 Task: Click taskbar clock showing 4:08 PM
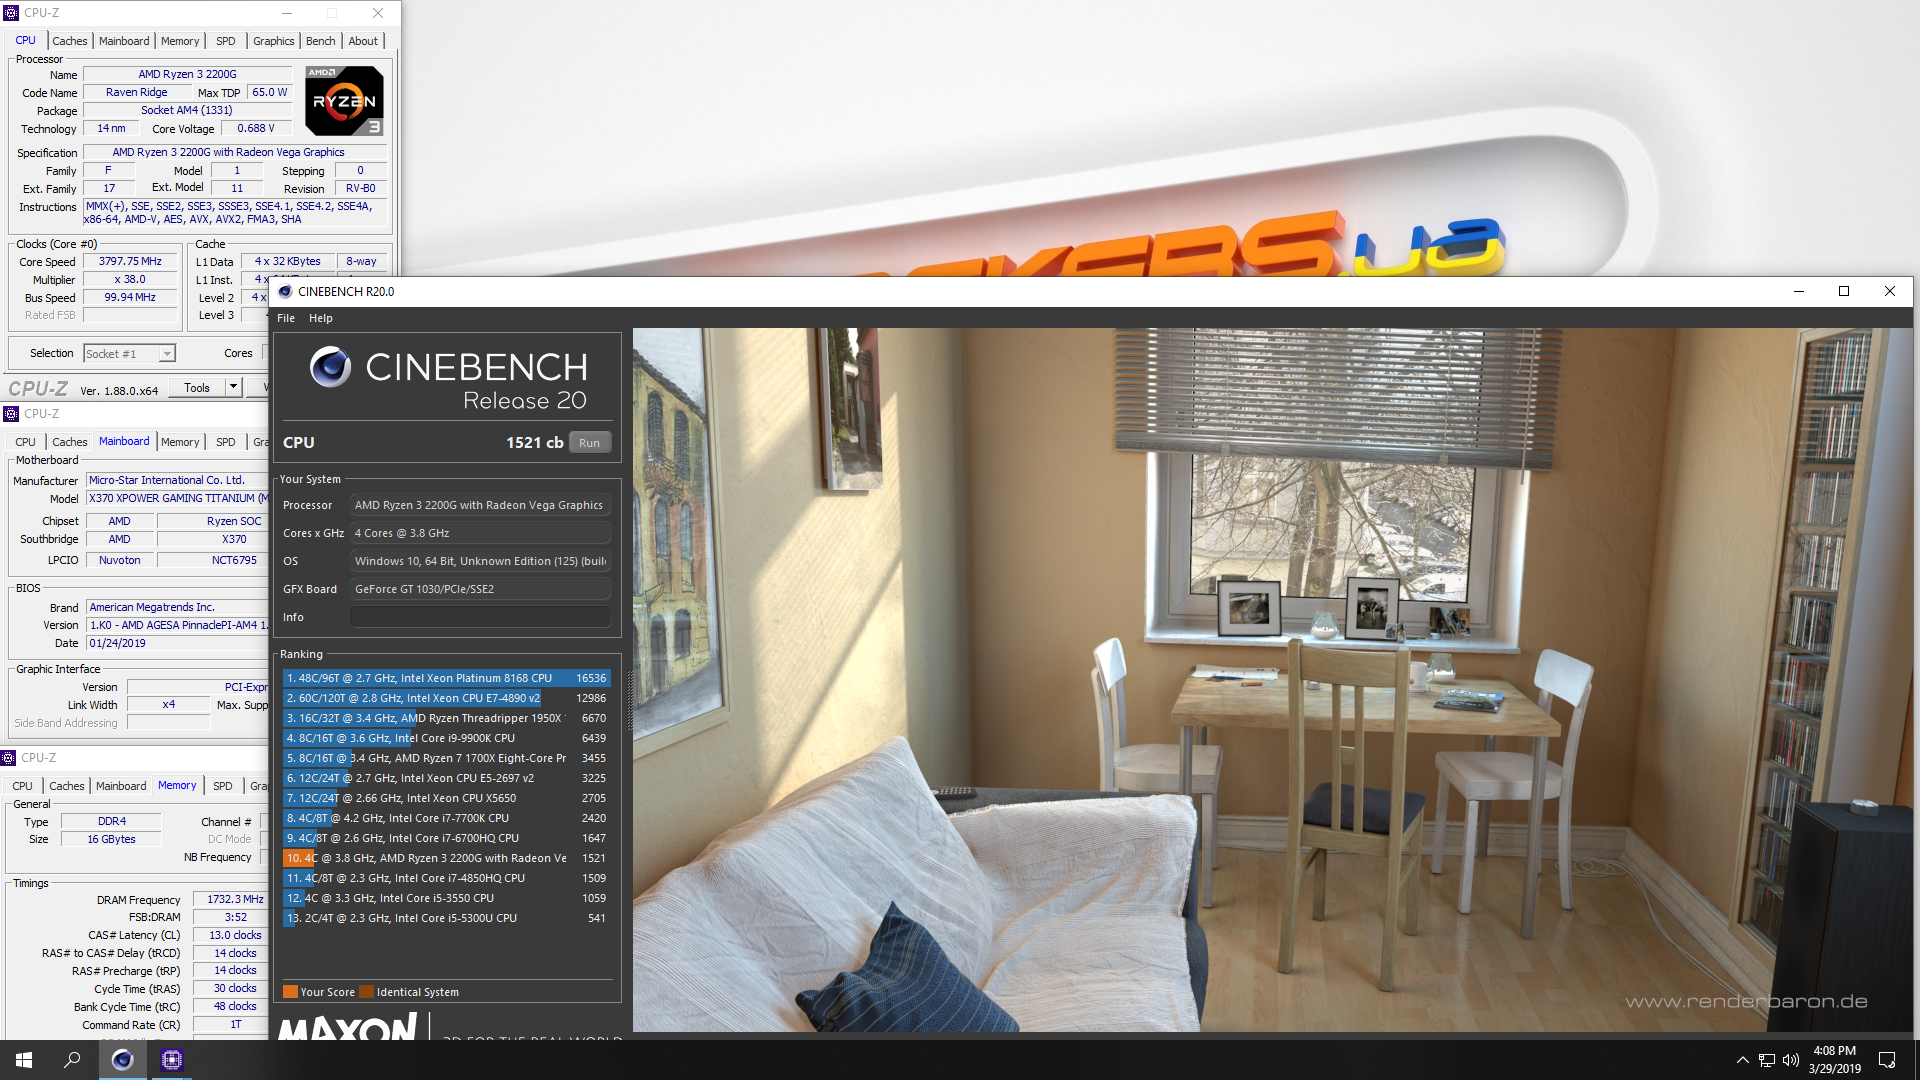point(1834,1060)
